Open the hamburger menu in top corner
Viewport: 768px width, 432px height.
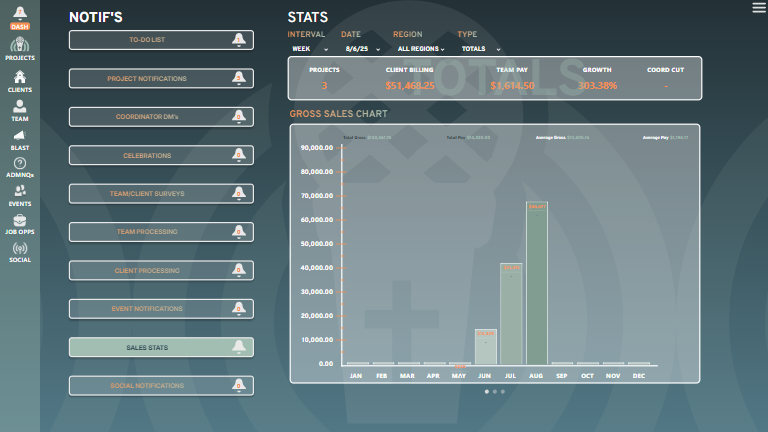(x=758, y=8)
